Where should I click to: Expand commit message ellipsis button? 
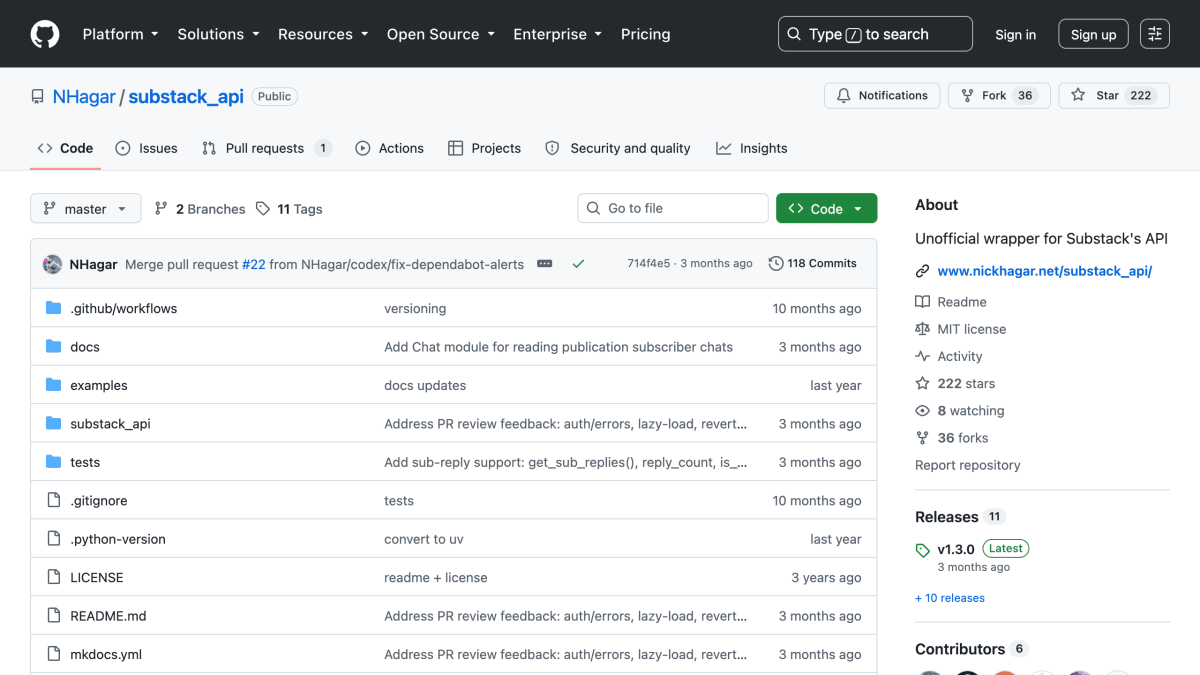coord(545,264)
